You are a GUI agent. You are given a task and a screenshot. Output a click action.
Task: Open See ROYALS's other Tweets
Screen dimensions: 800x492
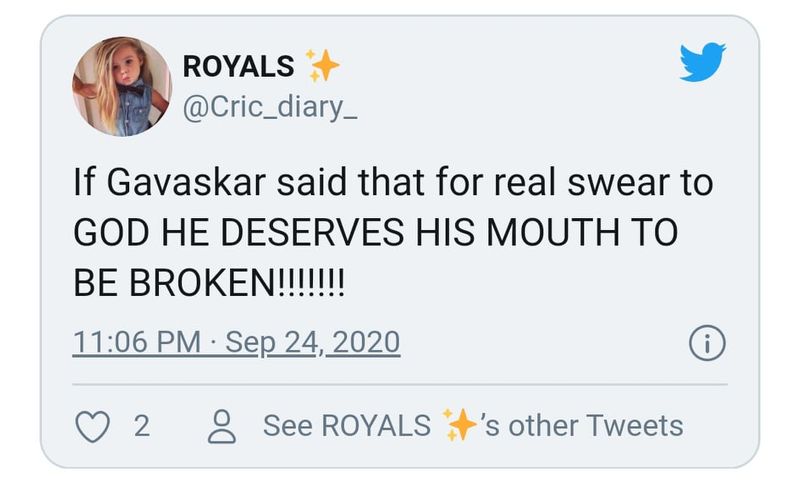pyautogui.click(x=472, y=426)
